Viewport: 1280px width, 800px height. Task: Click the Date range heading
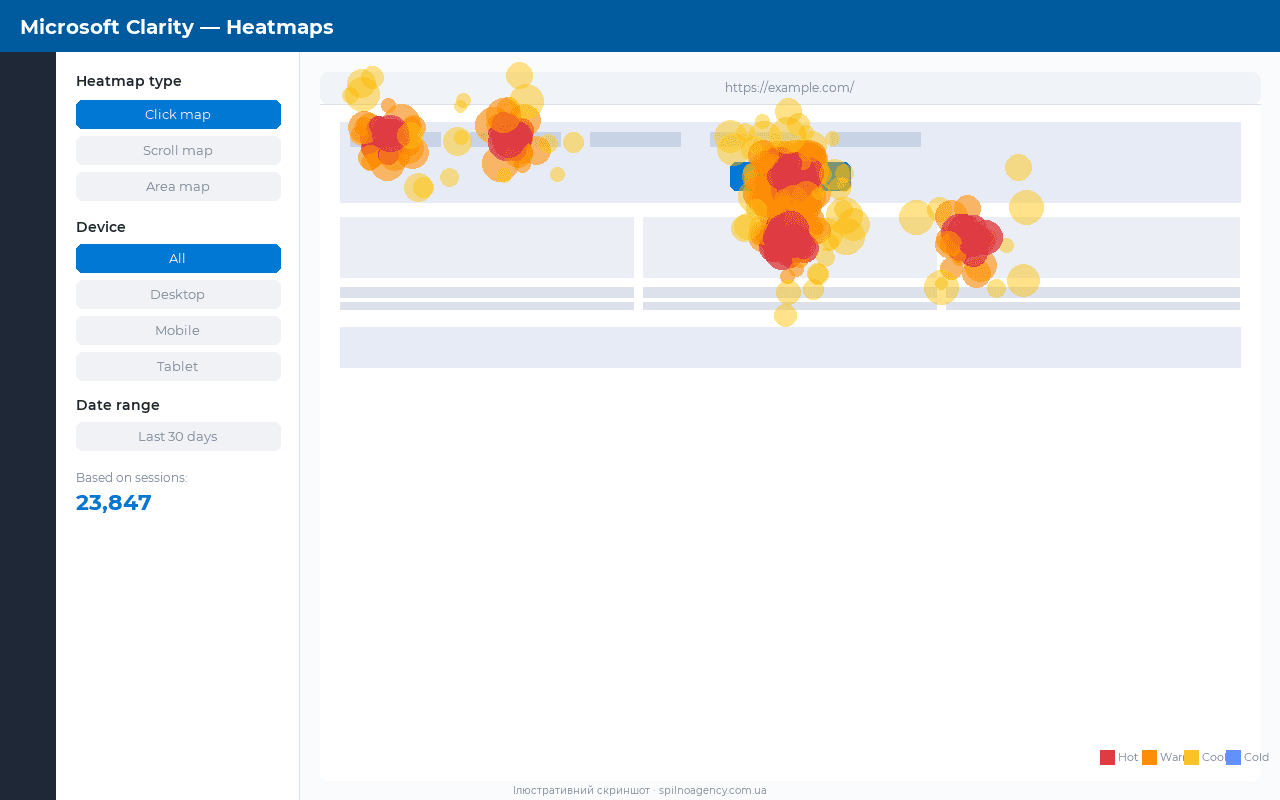pos(118,405)
